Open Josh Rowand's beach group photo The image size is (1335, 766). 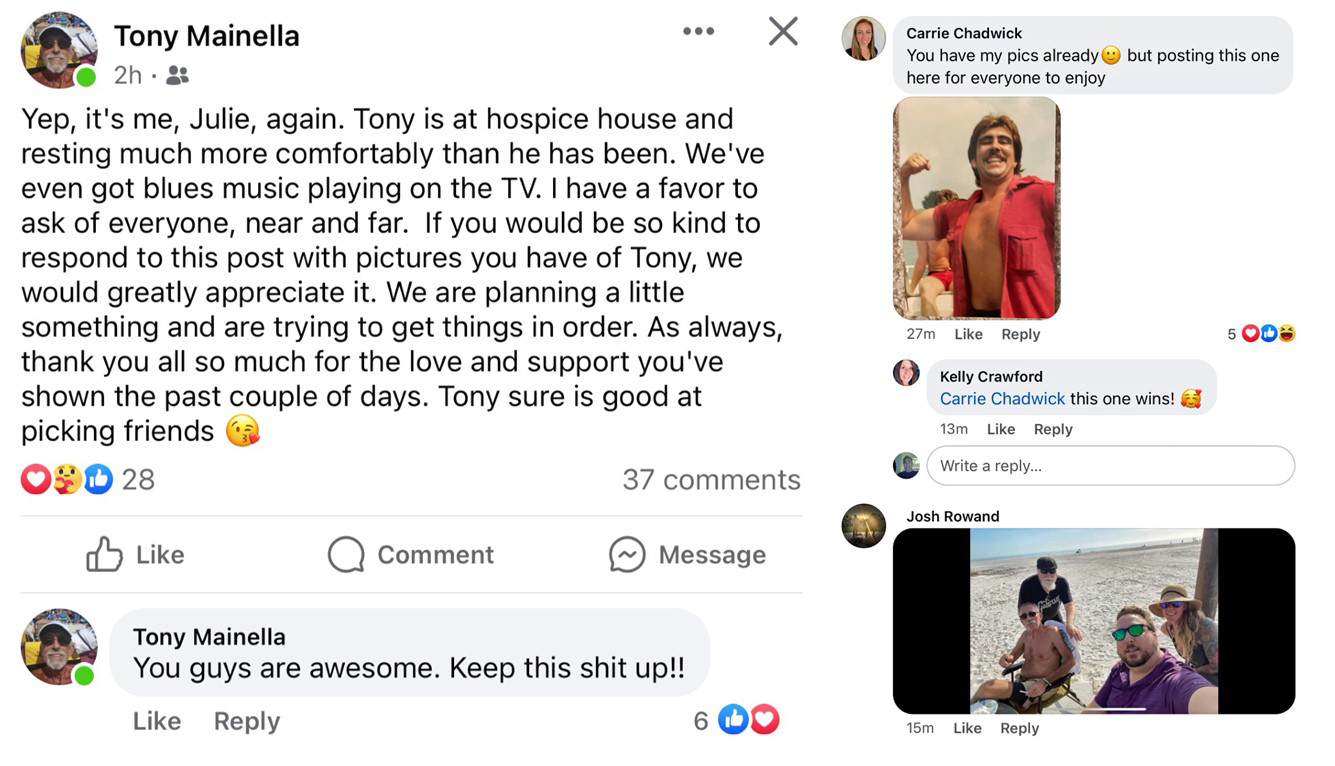click(1093, 620)
